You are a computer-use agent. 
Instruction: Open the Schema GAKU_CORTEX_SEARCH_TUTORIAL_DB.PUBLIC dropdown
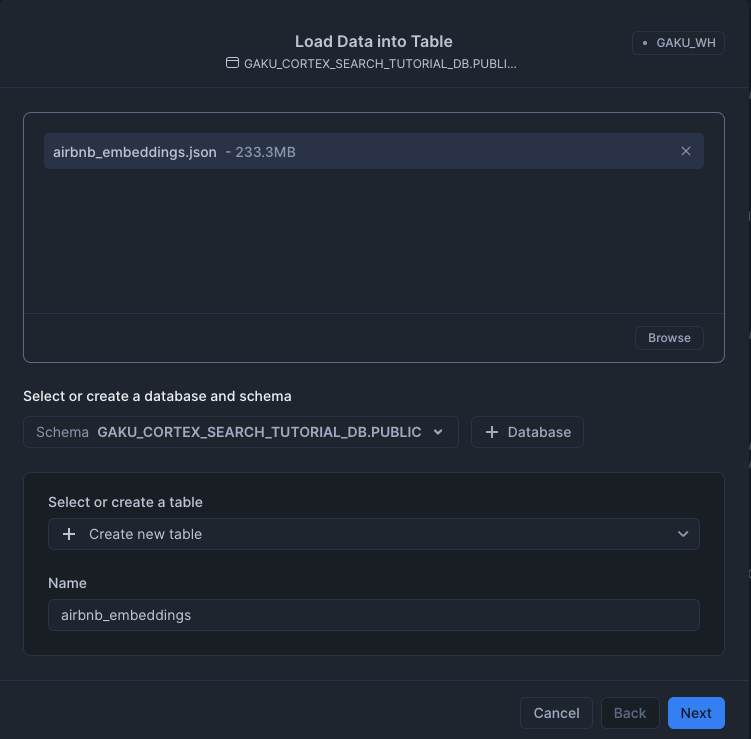[x=241, y=432]
